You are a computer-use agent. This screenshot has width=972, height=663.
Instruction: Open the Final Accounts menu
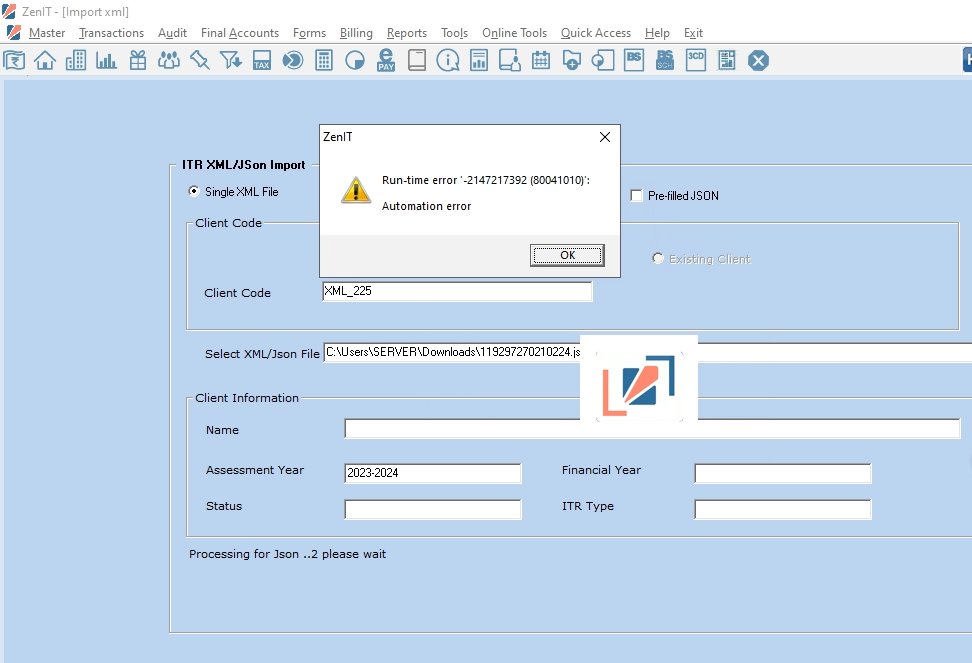(x=240, y=33)
